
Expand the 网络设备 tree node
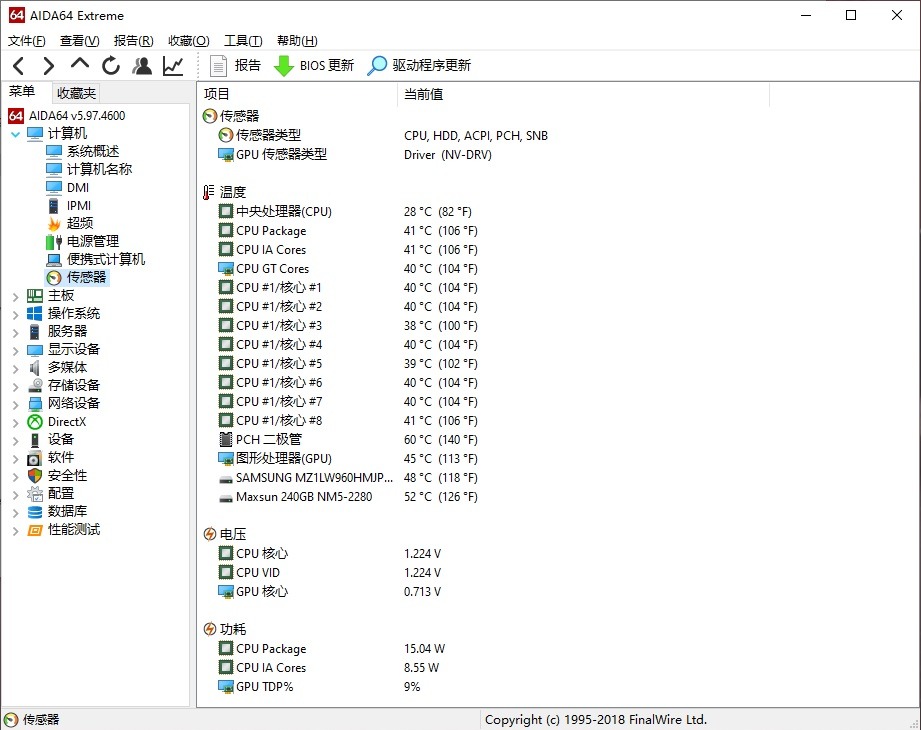click(x=15, y=405)
